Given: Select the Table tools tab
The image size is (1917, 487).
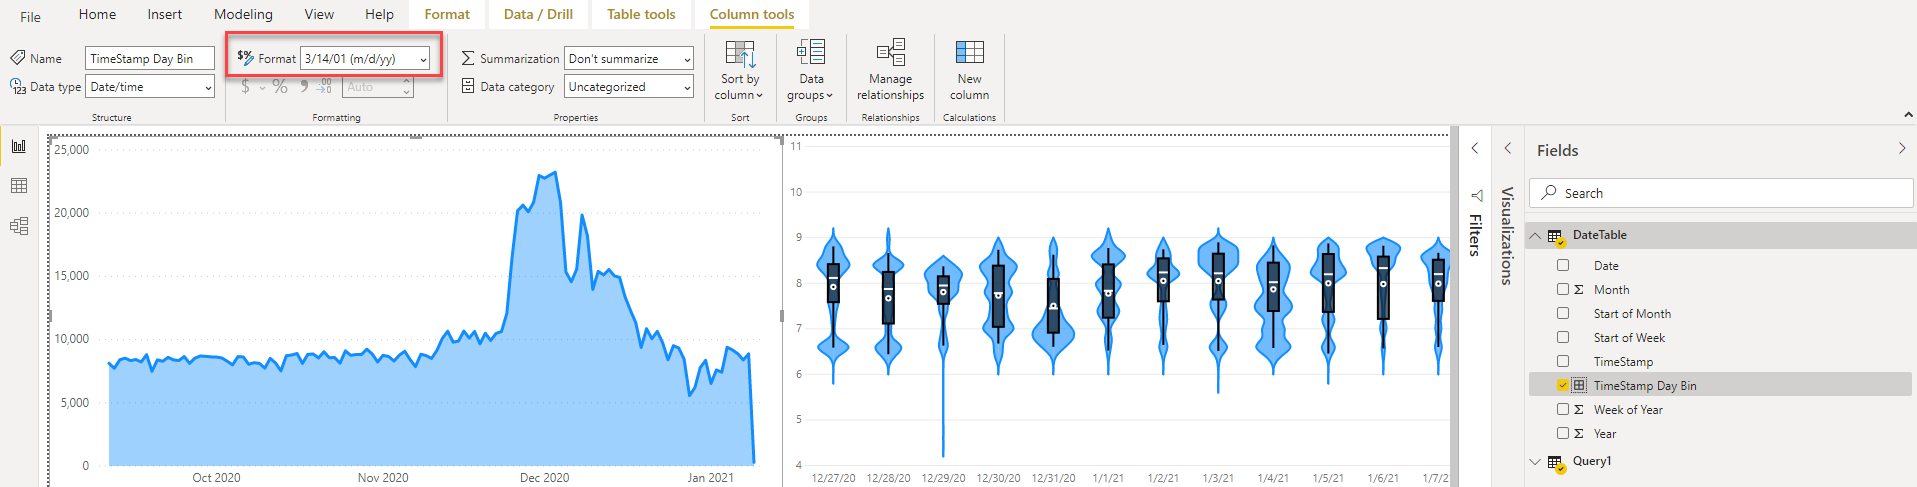Looking at the screenshot, I should (641, 14).
